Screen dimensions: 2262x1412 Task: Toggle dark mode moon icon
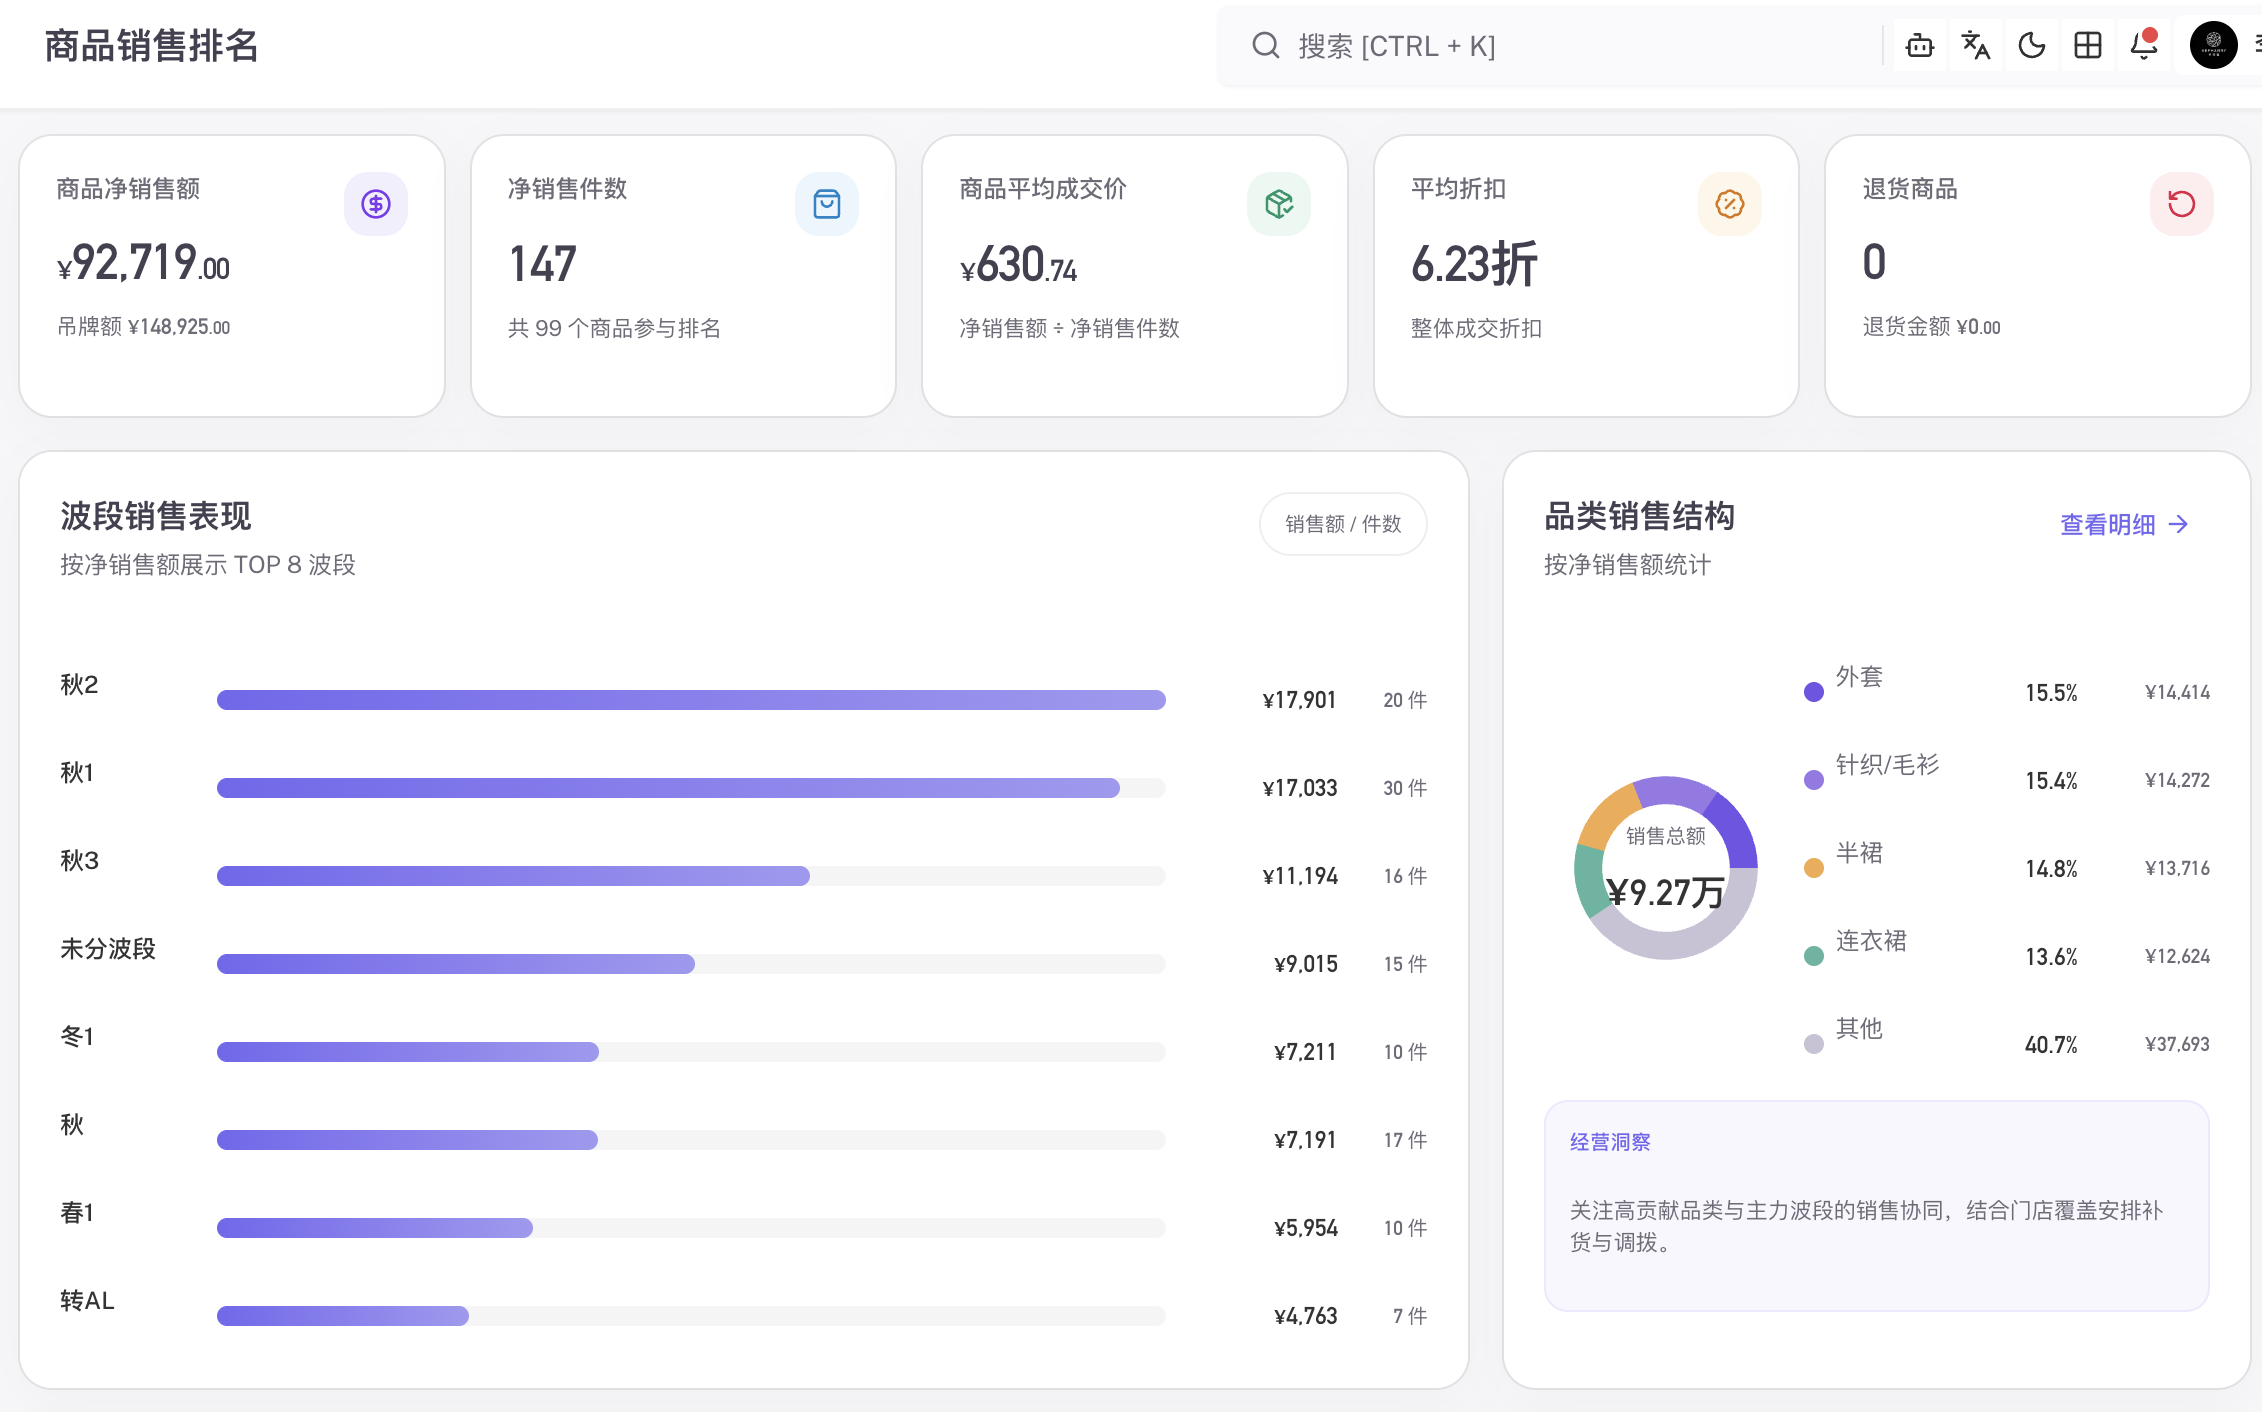pyautogui.click(x=2031, y=45)
